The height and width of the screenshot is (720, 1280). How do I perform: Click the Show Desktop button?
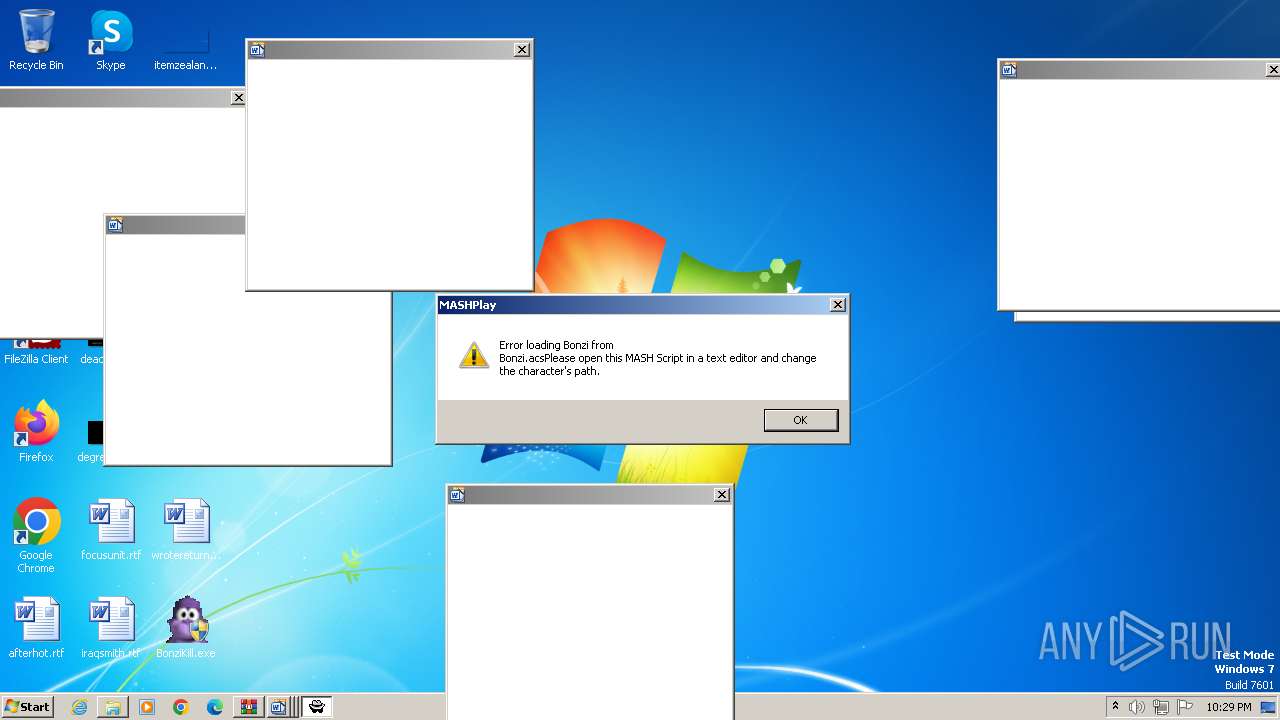point(1270,707)
